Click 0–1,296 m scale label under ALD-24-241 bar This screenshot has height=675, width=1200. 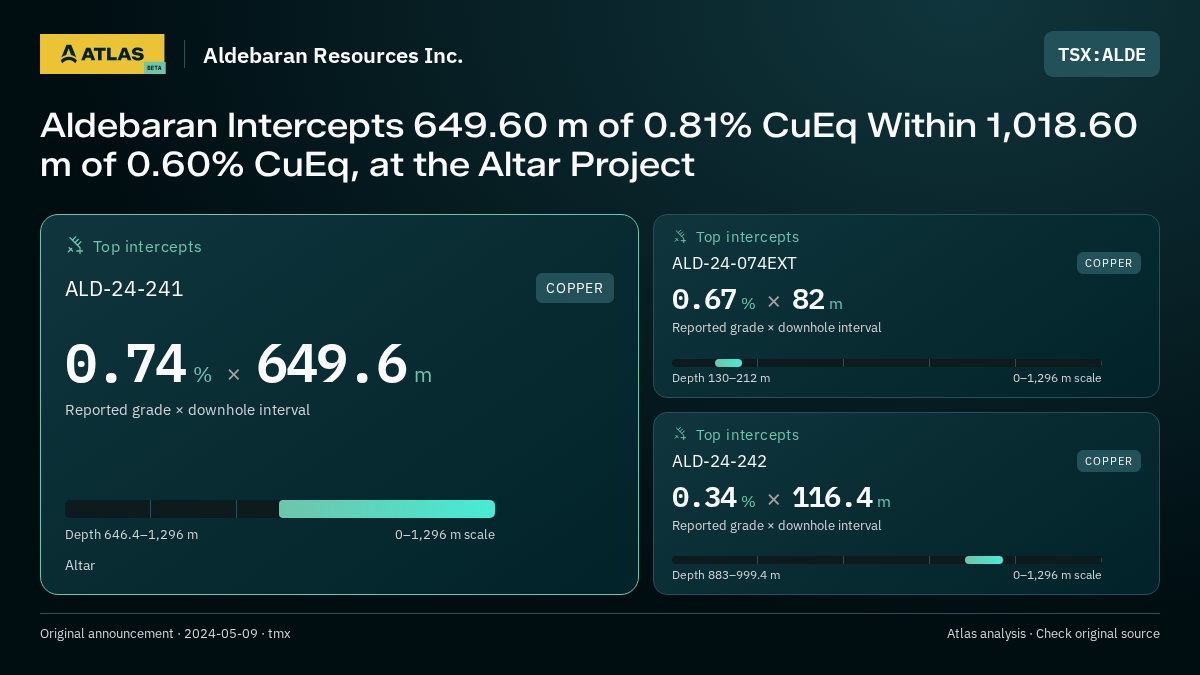tap(445, 534)
